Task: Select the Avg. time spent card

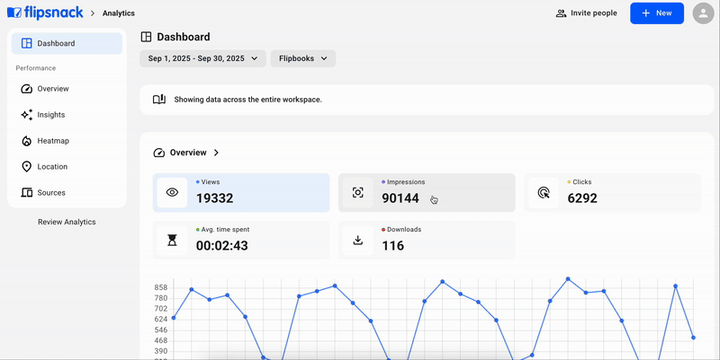Action: point(241,240)
